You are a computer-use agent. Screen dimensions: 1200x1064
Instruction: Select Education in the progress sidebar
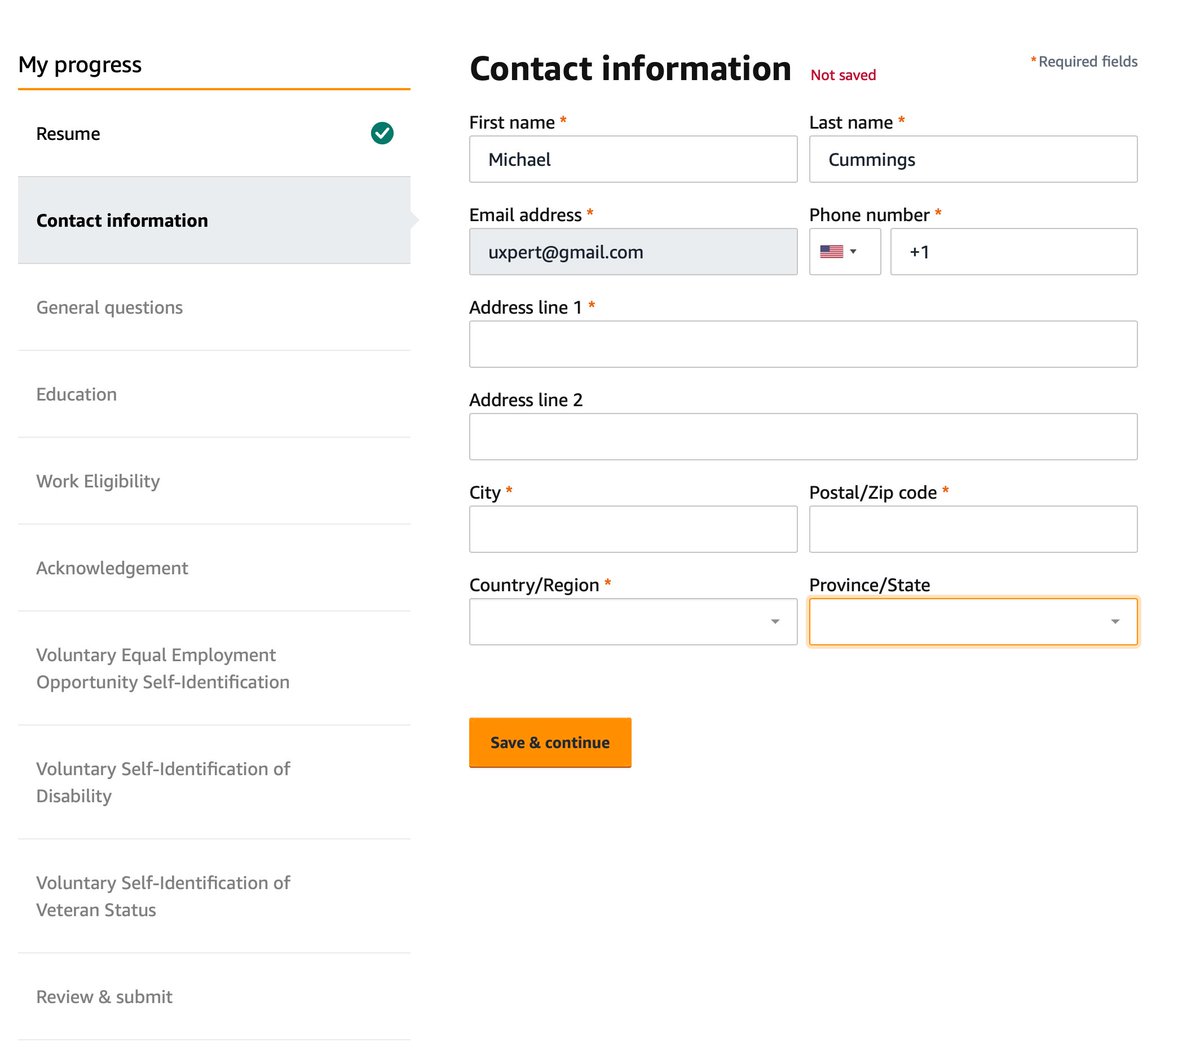coord(214,394)
